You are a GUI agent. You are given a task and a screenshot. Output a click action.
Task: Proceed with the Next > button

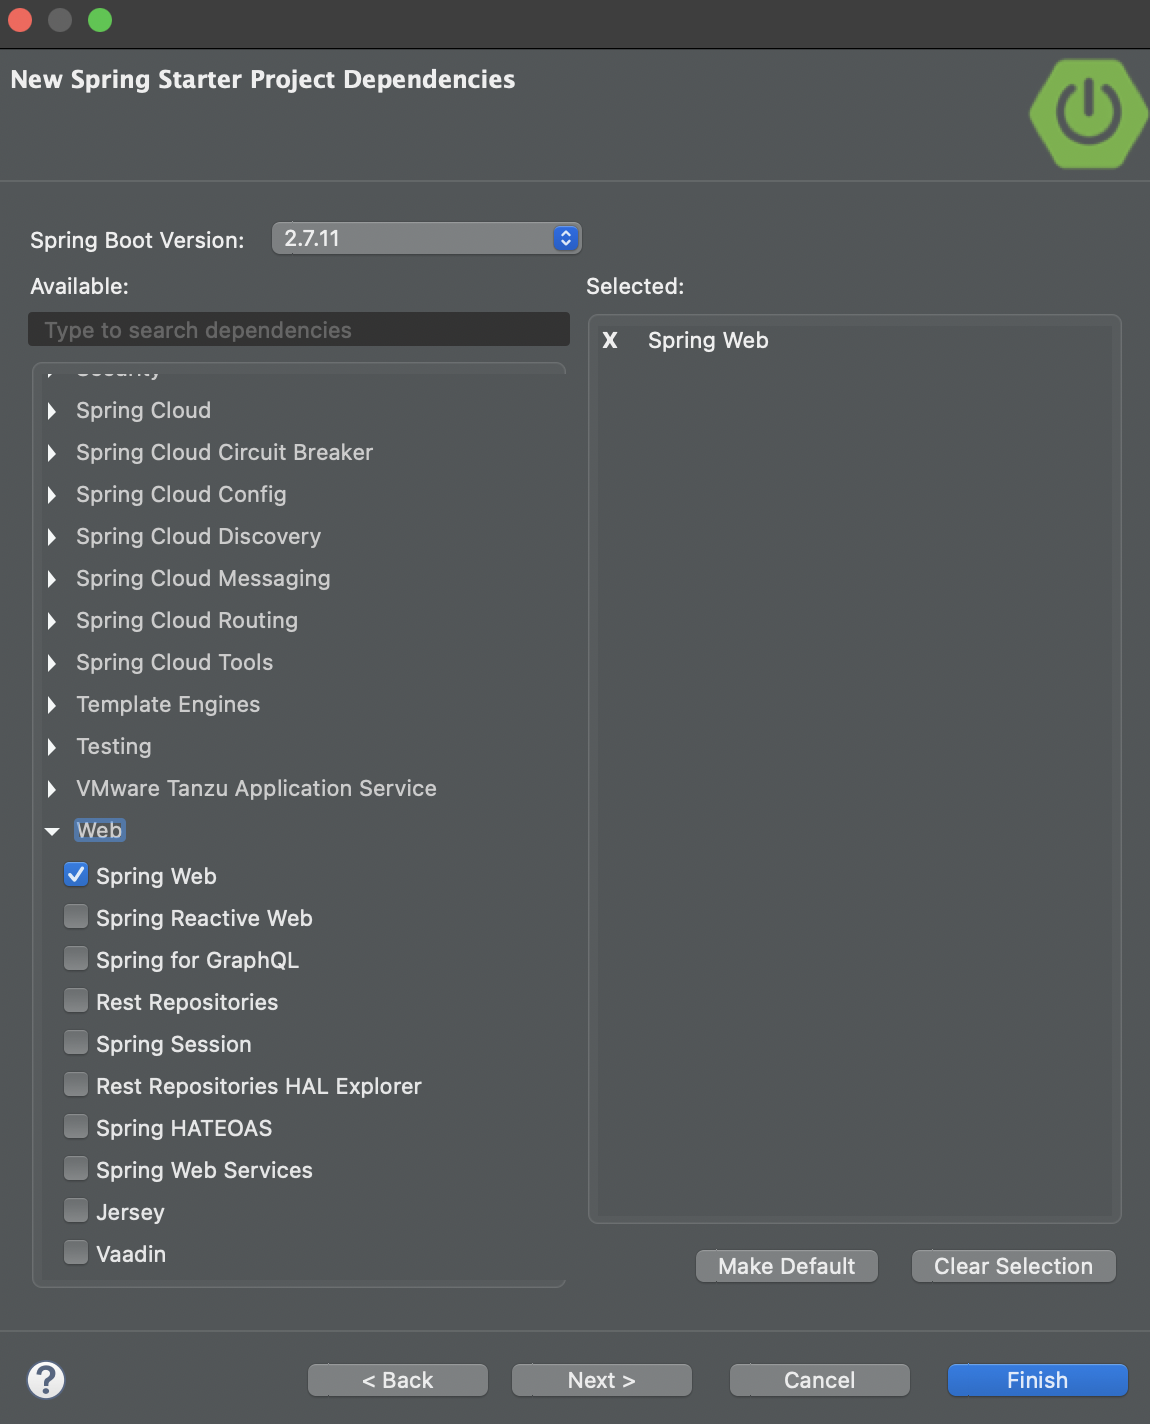pos(602,1380)
